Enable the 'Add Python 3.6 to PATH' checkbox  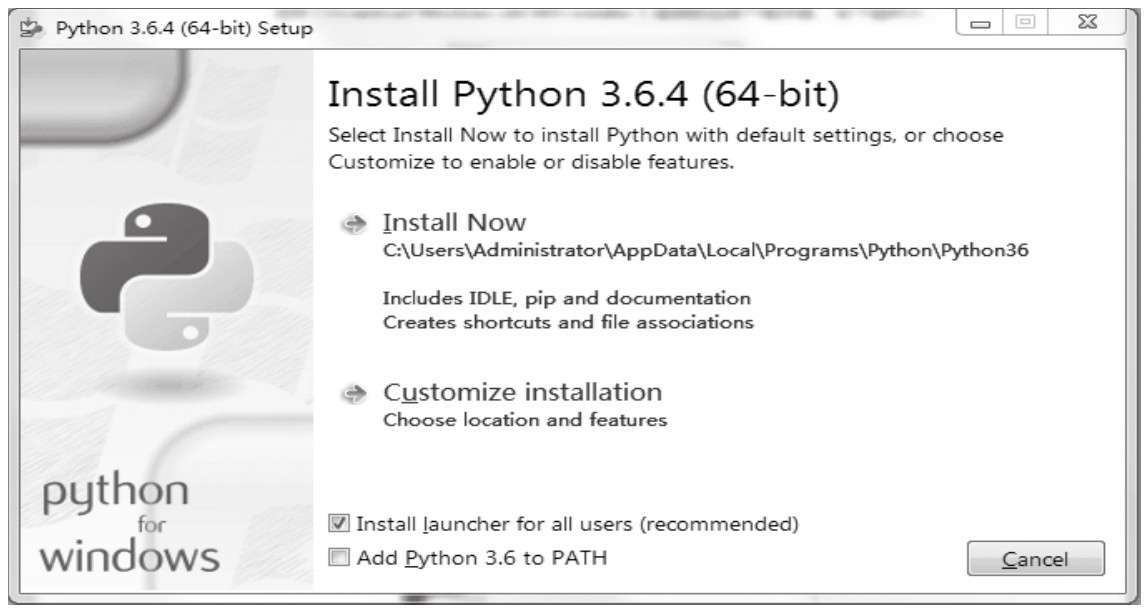click(340, 558)
